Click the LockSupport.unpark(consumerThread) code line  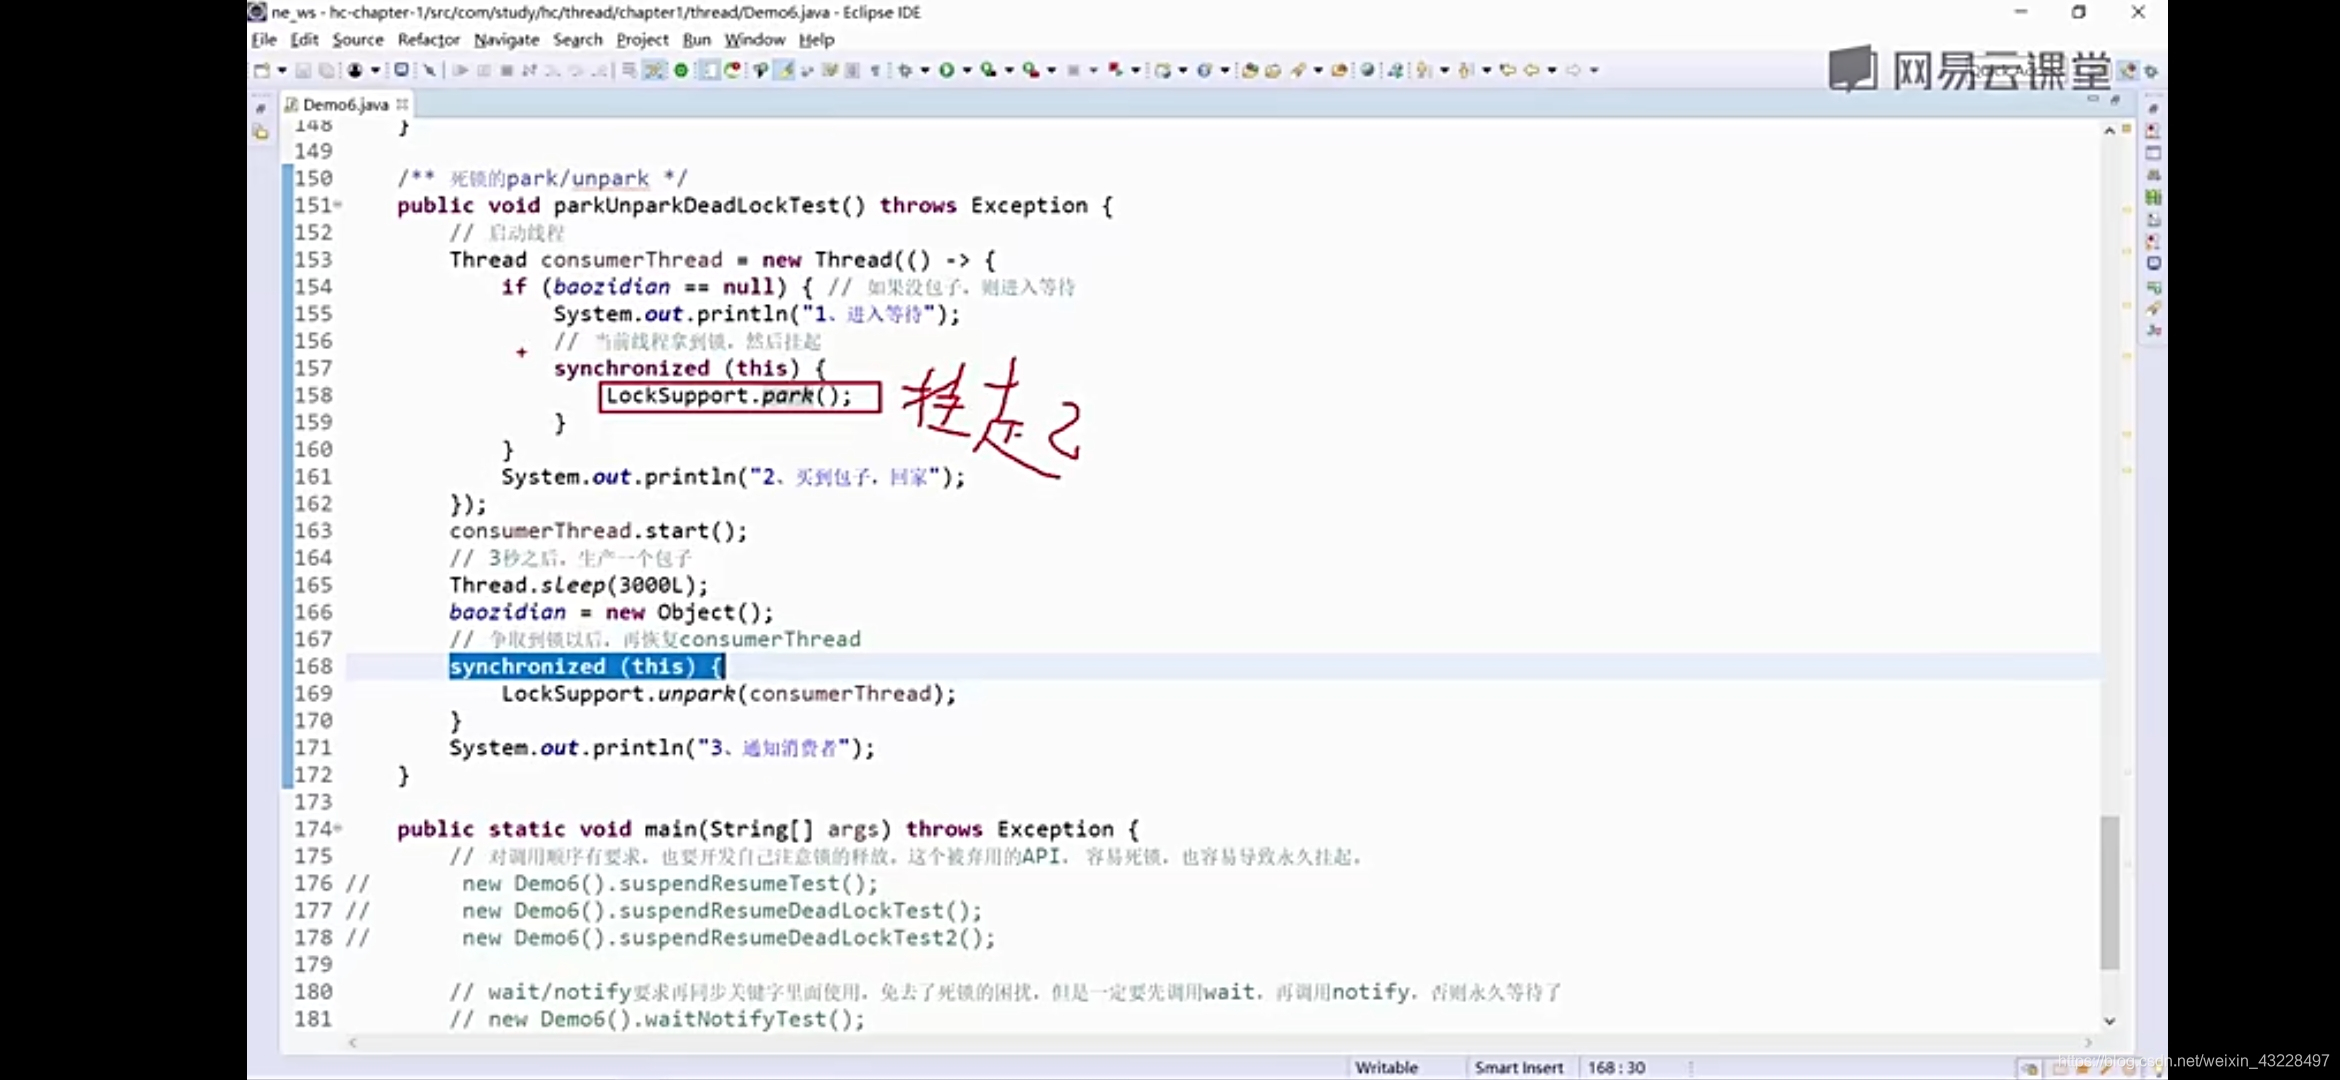728,693
